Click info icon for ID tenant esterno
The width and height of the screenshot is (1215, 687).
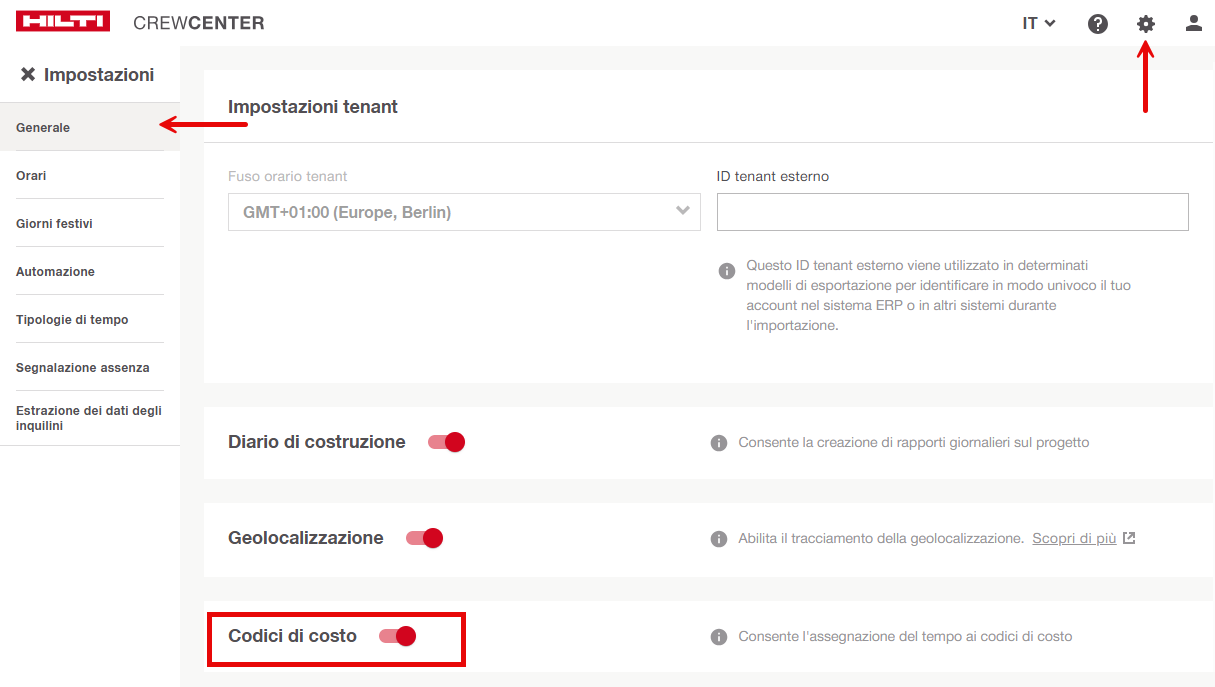point(727,271)
